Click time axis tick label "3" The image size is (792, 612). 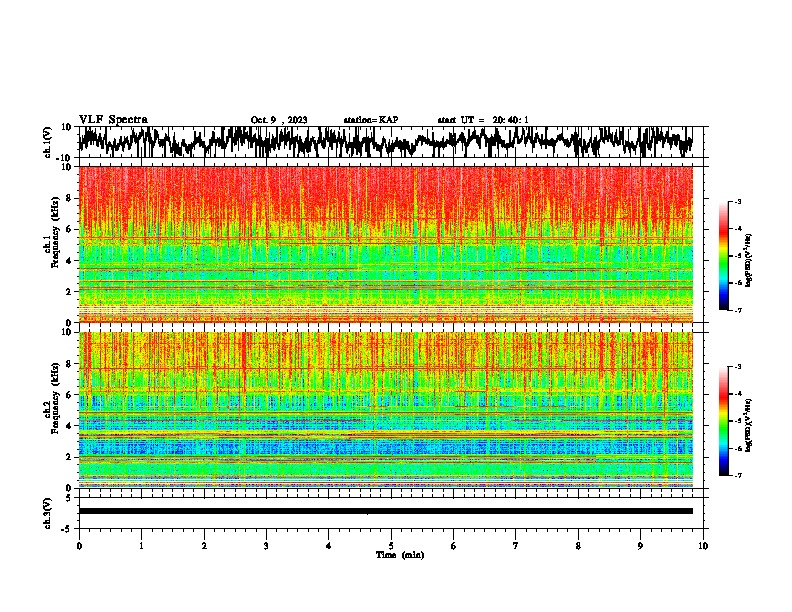pos(266,546)
